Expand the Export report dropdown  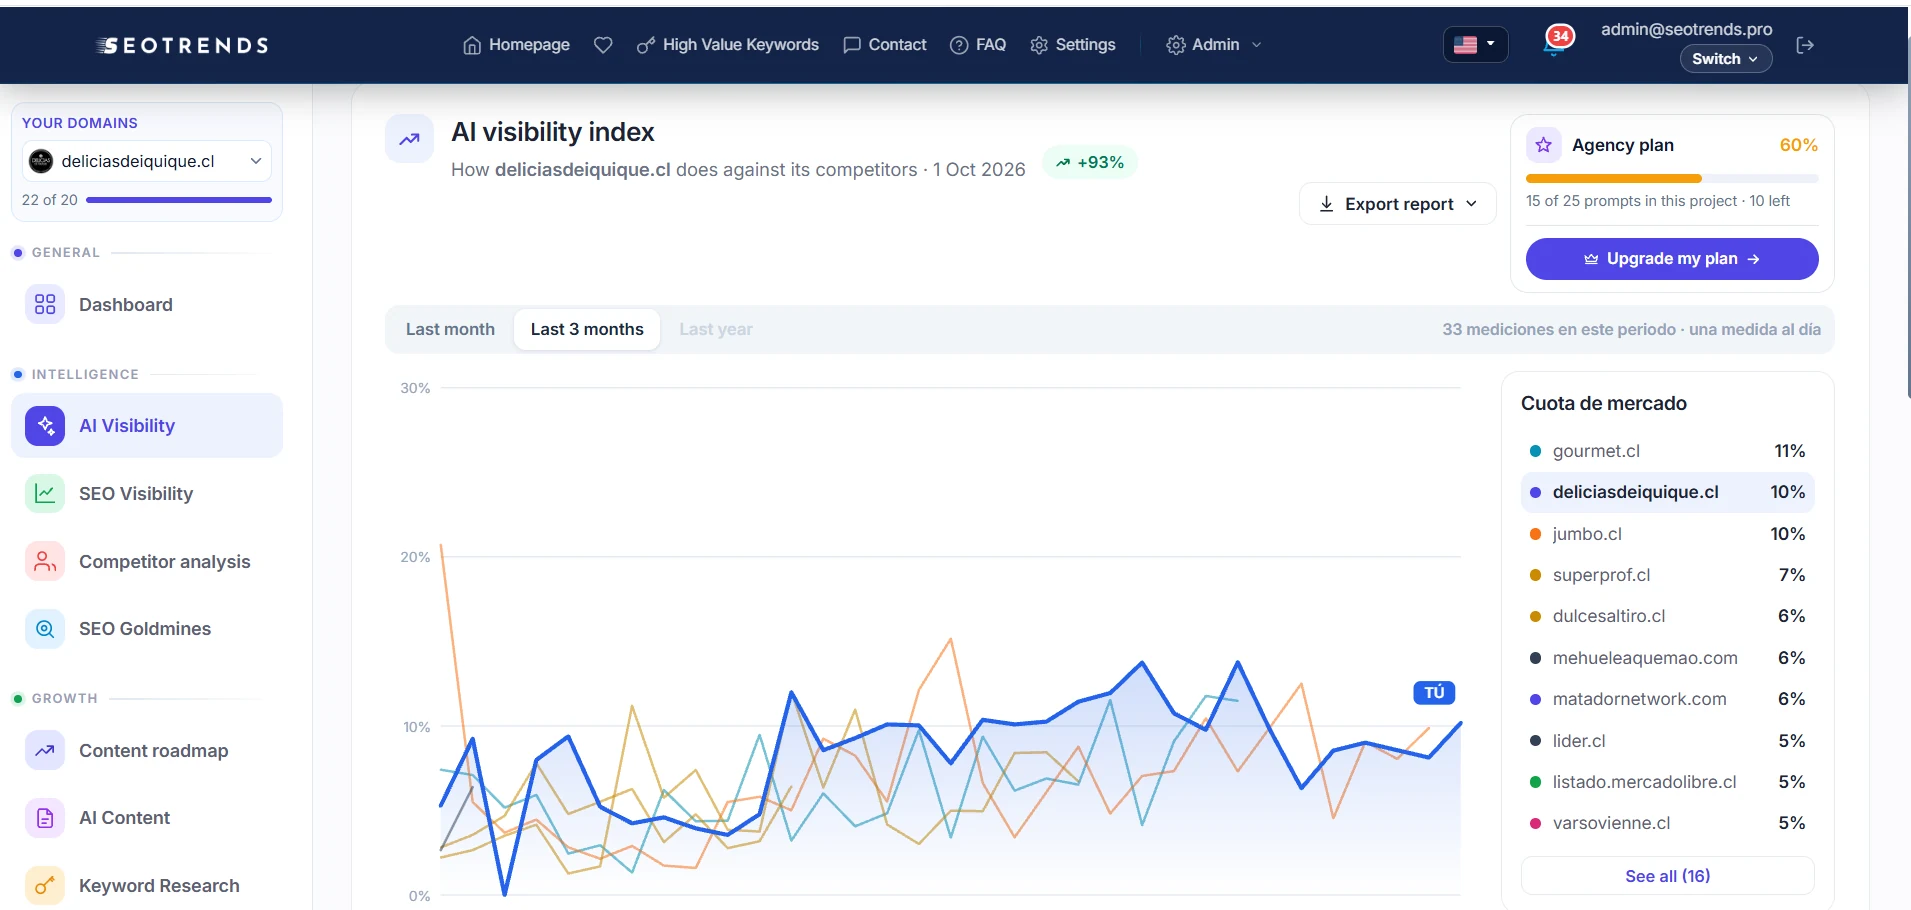pos(1398,204)
